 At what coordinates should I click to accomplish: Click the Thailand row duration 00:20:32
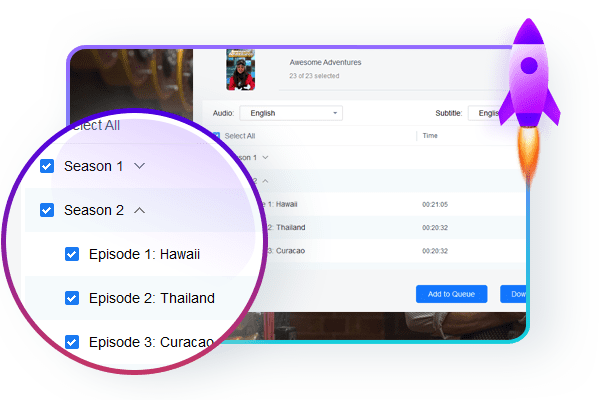coord(435,228)
